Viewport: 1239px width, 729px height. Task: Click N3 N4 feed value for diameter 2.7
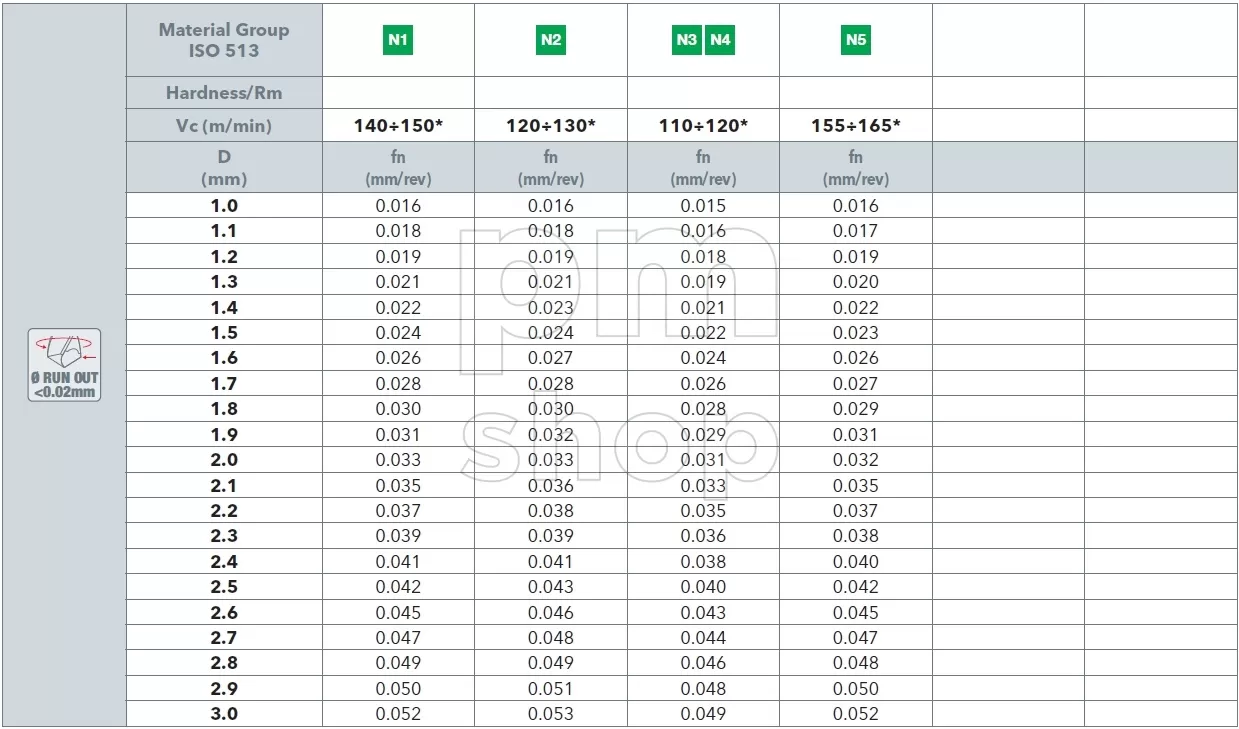[x=703, y=638]
